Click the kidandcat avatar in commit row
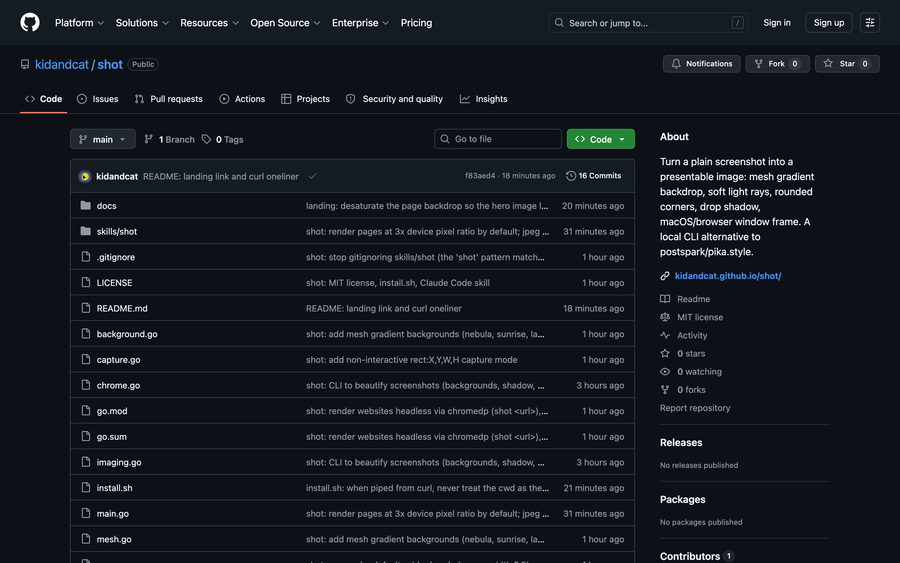Image resolution: width=900 pixels, height=563 pixels. pos(85,176)
